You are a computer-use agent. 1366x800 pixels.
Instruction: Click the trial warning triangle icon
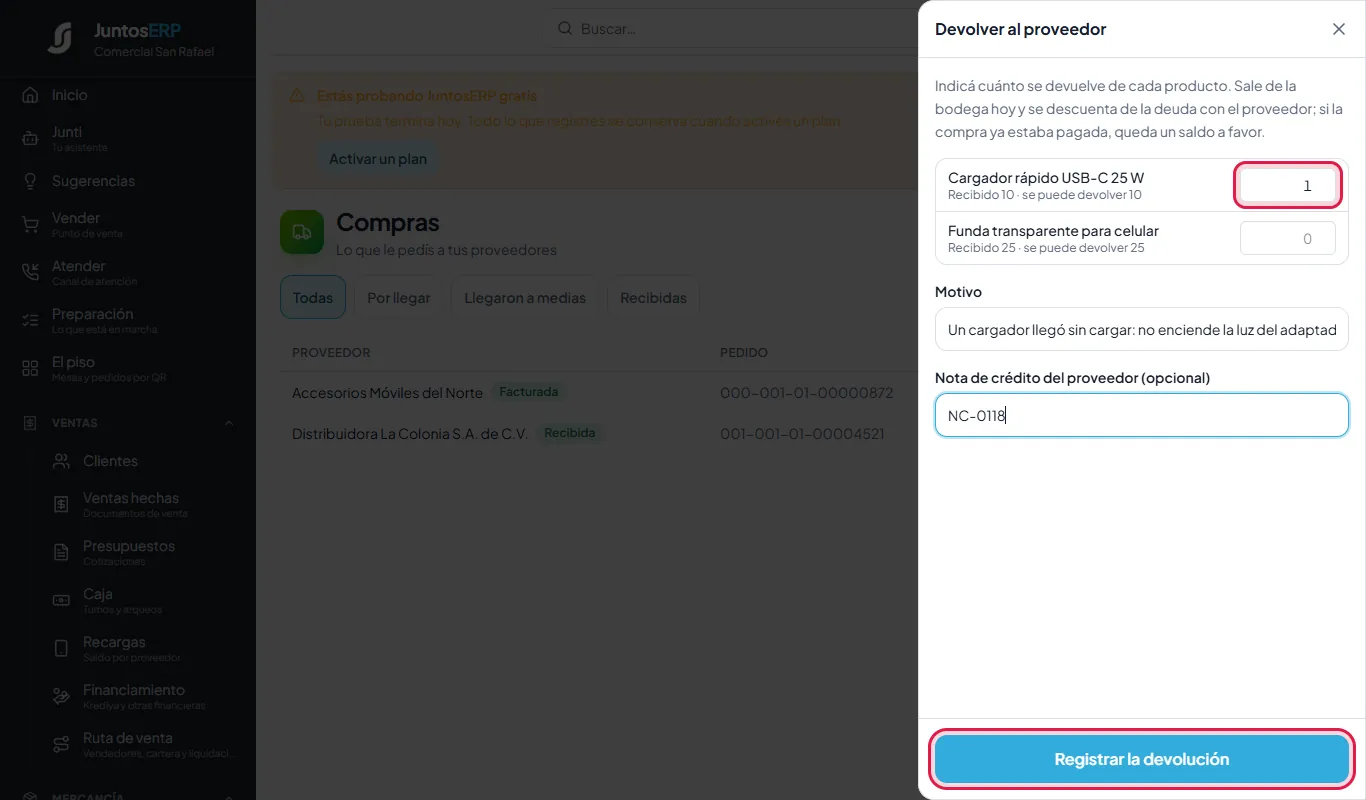(x=297, y=96)
